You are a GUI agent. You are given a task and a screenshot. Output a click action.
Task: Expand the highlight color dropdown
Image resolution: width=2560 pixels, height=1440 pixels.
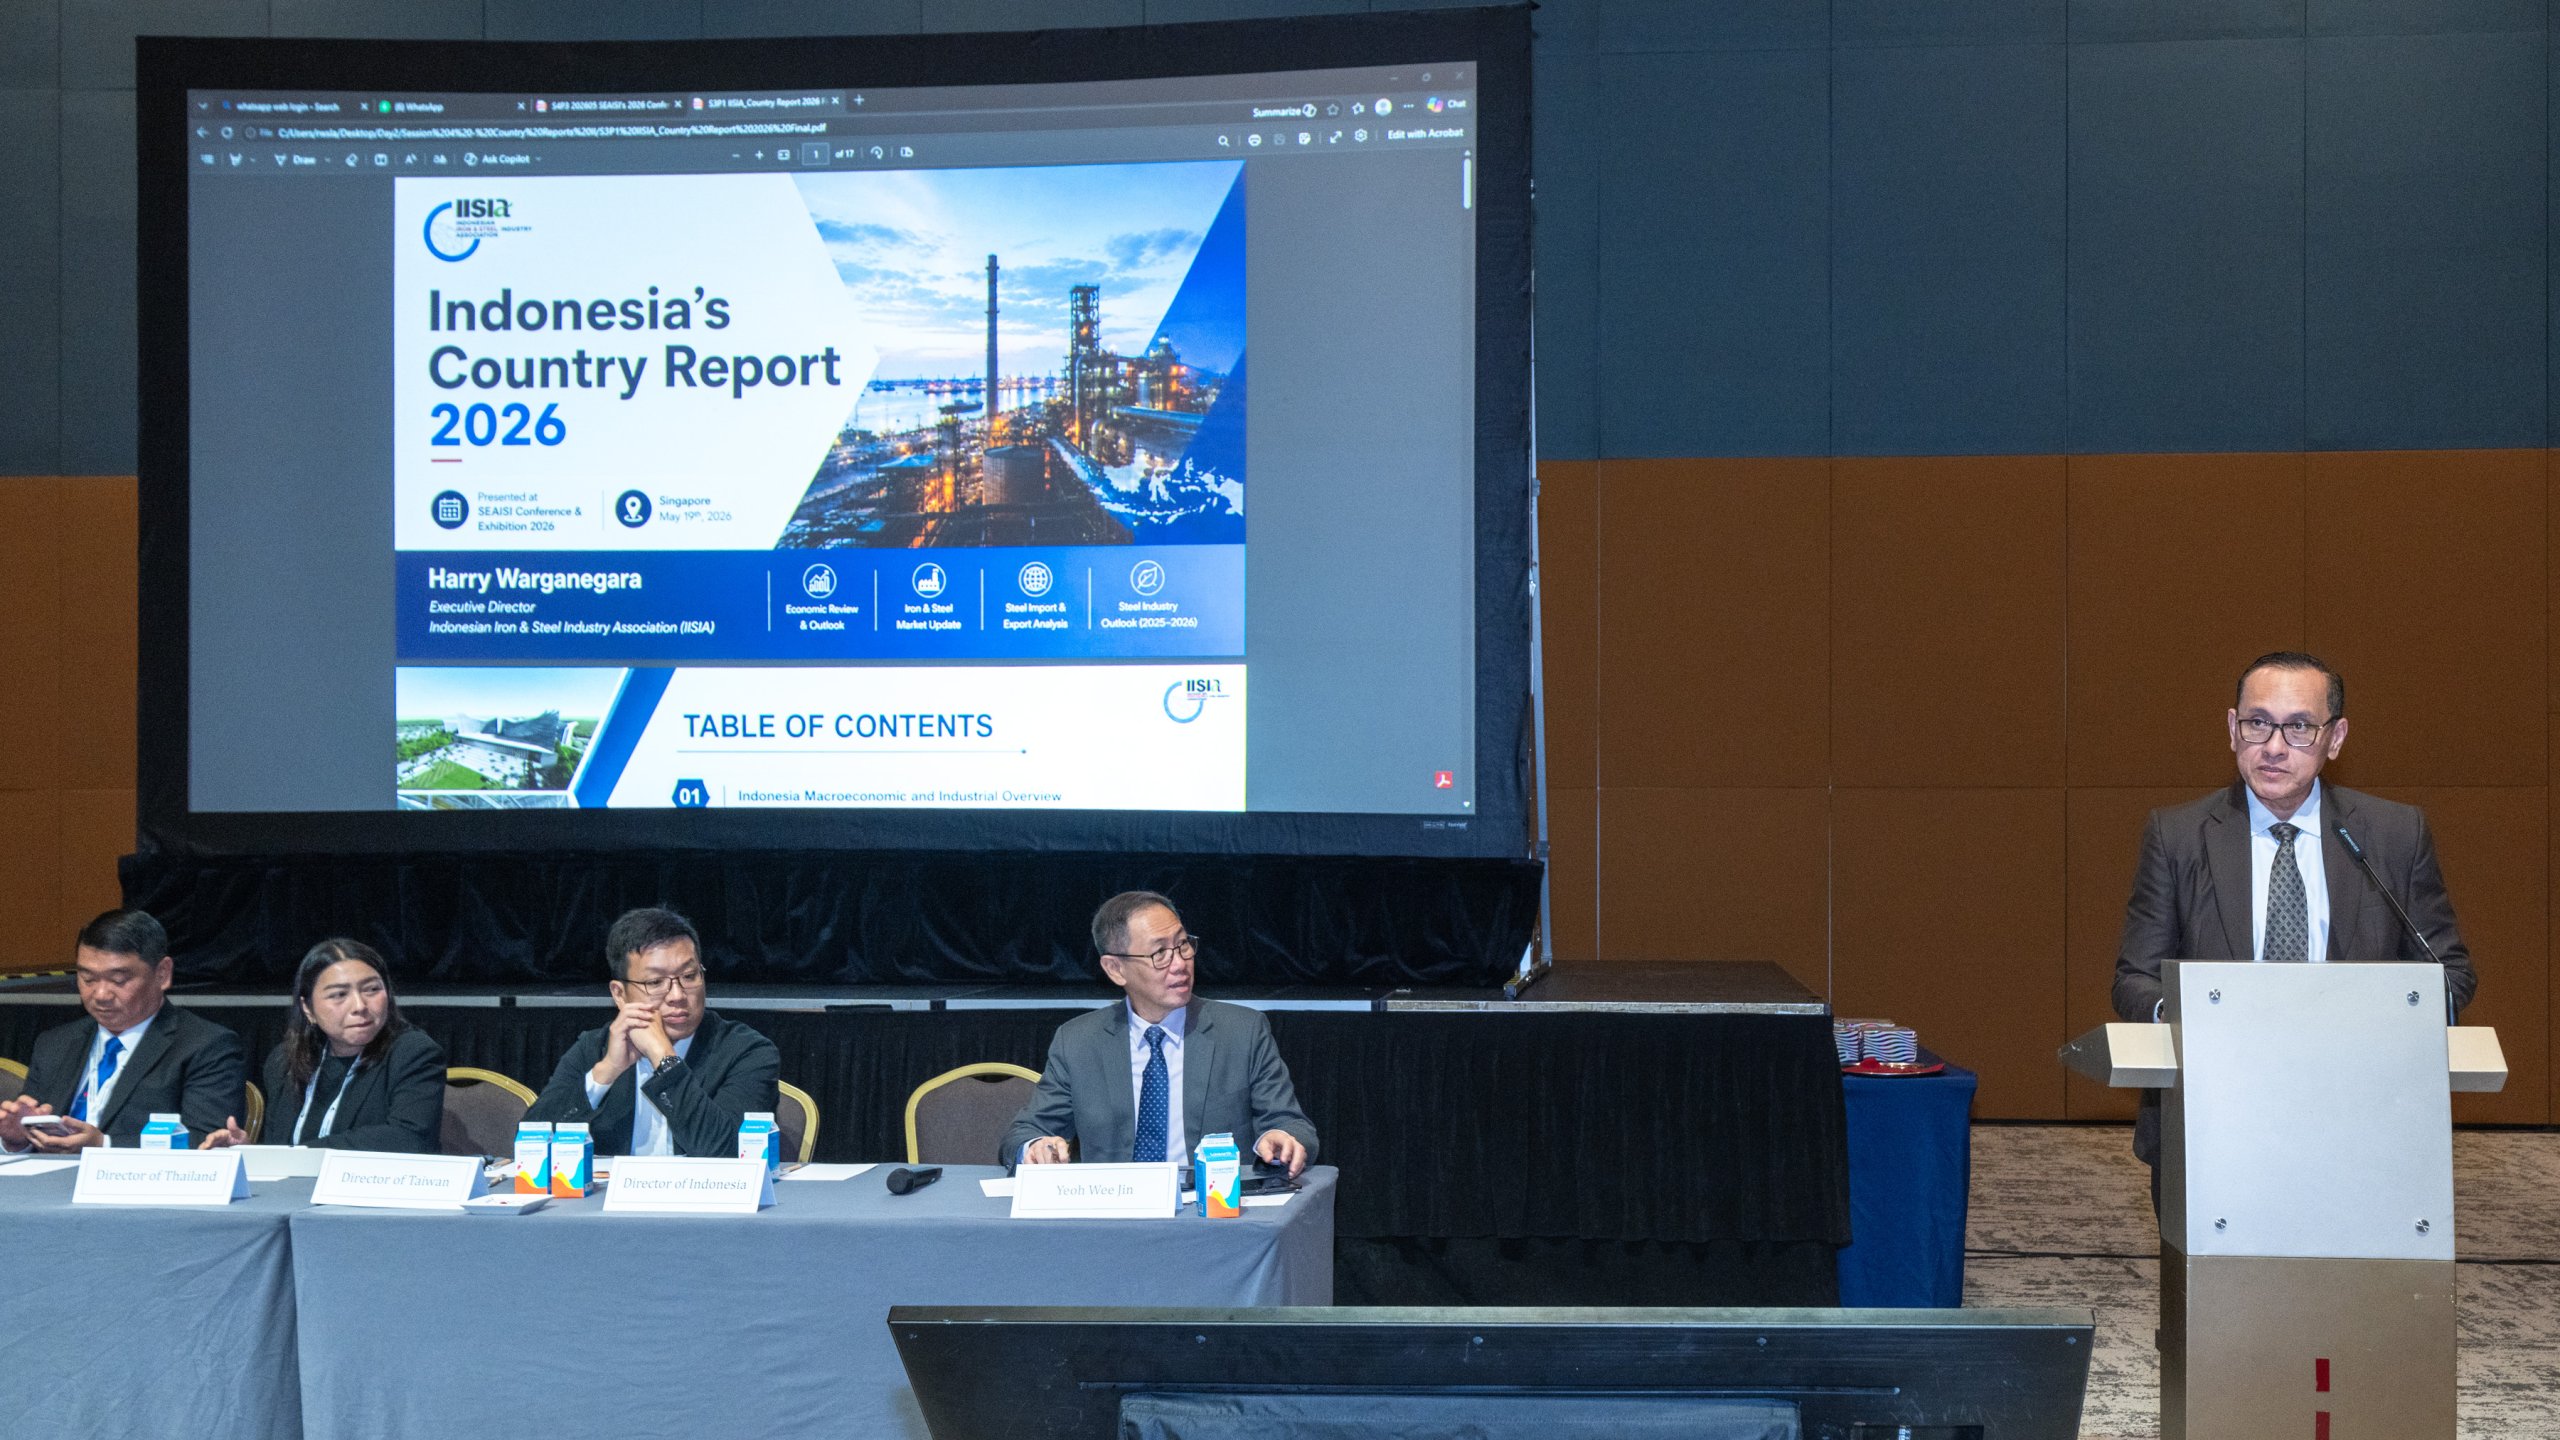[254, 160]
